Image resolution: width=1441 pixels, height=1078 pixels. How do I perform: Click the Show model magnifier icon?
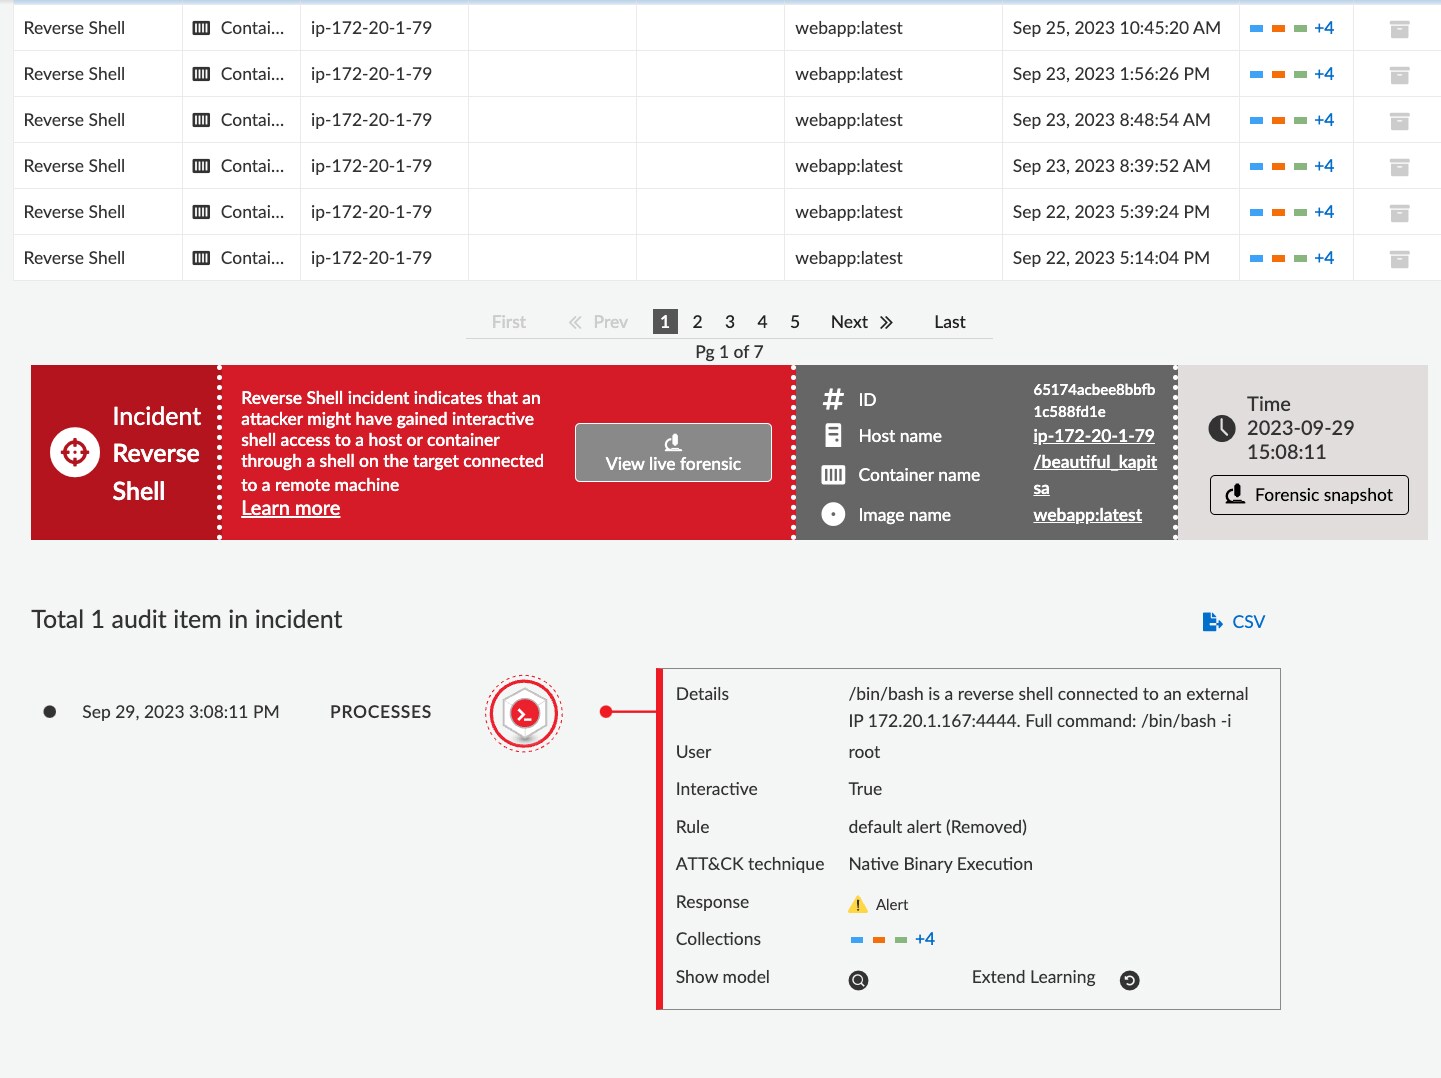(858, 980)
